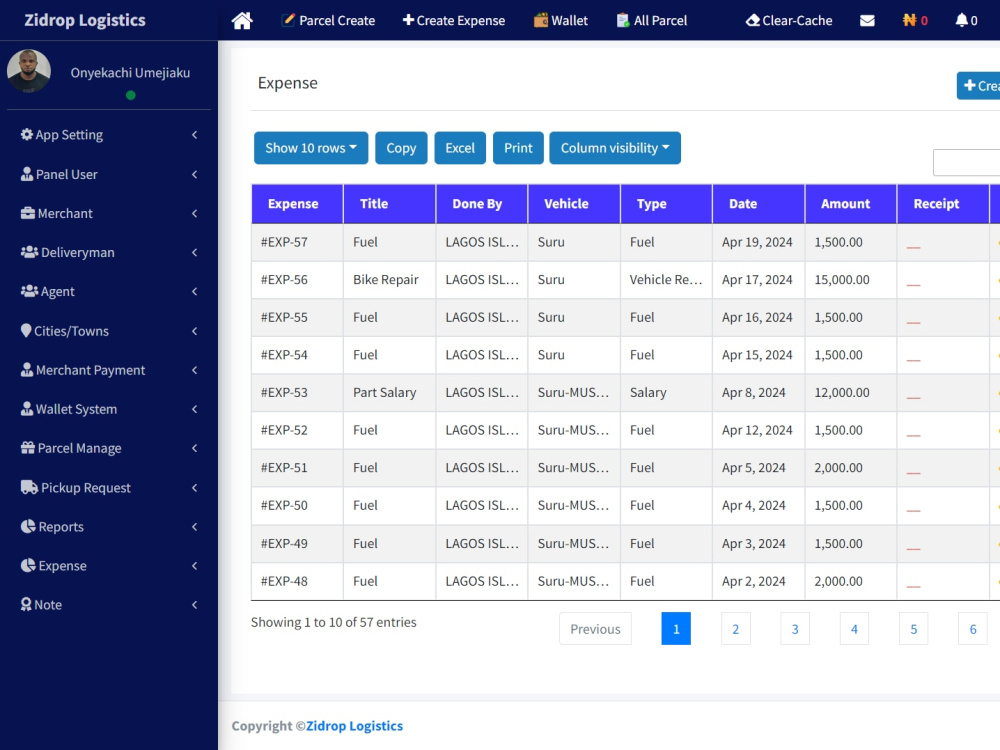The width and height of the screenshot is (1000, 750).
Task: Go to pagination page 5
Action: pos(913,629)
